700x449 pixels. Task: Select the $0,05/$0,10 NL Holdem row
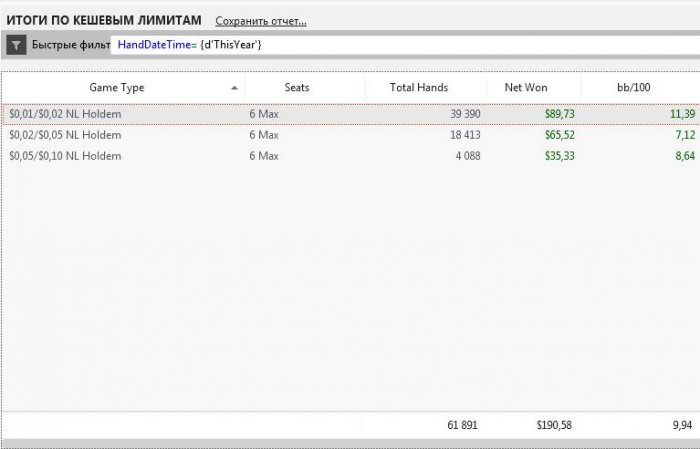coord(350,156)
